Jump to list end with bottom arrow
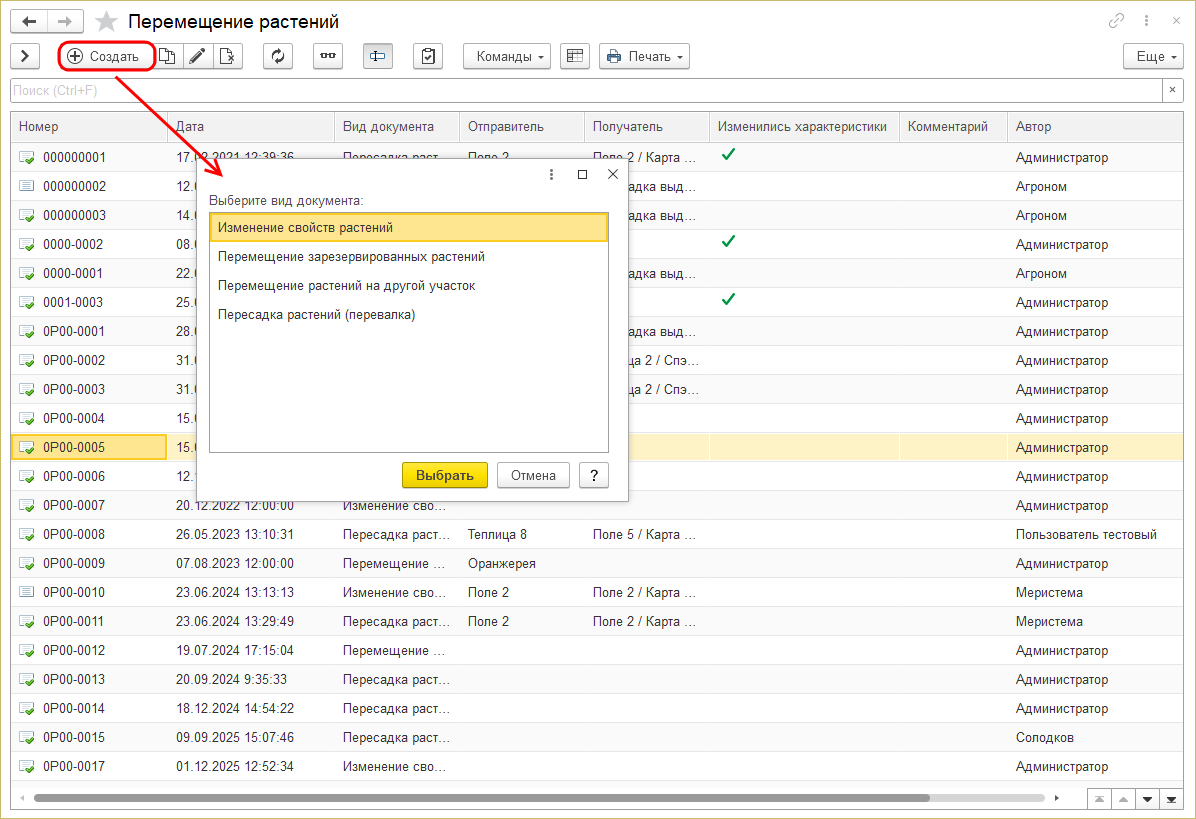The image size is (1196, 819). [x=1171, y=798]
